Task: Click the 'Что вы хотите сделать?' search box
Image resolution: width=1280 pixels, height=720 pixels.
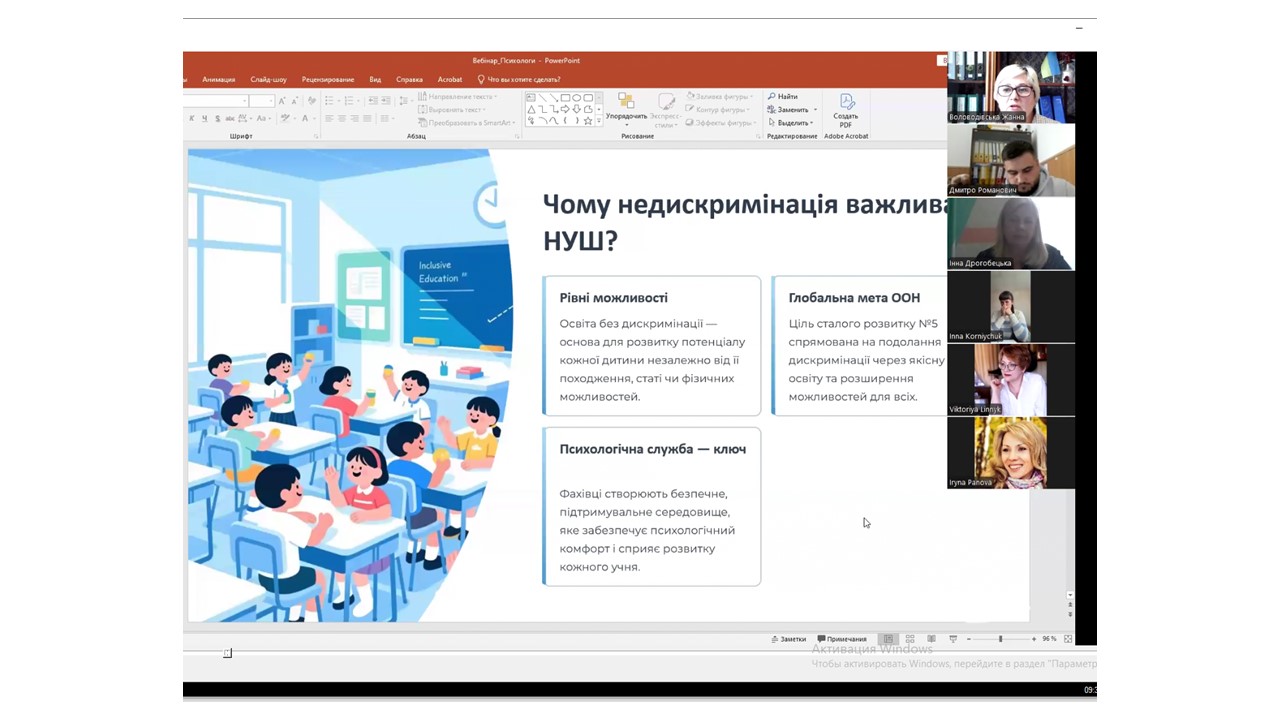Action: pyautogui.click(x=523, y=80)
